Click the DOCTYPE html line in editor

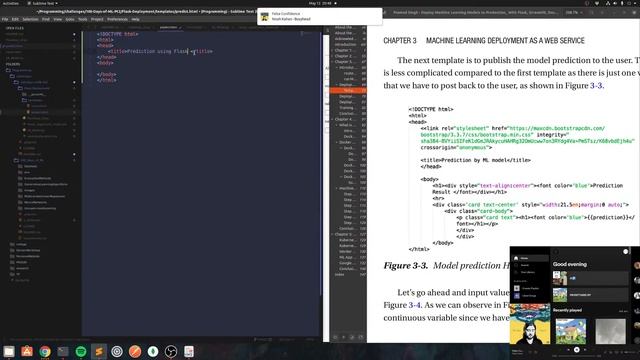point(118,34)
